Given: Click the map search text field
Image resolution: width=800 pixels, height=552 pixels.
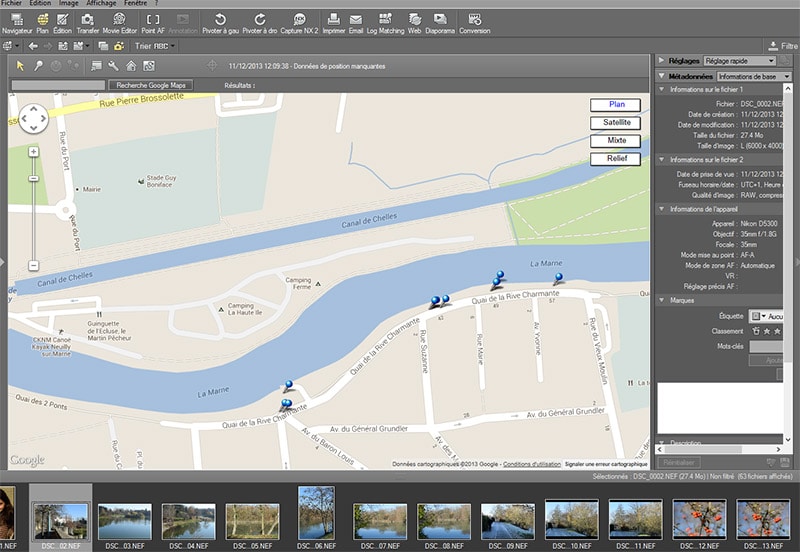Looking at the screenshot, I should 58,85.
